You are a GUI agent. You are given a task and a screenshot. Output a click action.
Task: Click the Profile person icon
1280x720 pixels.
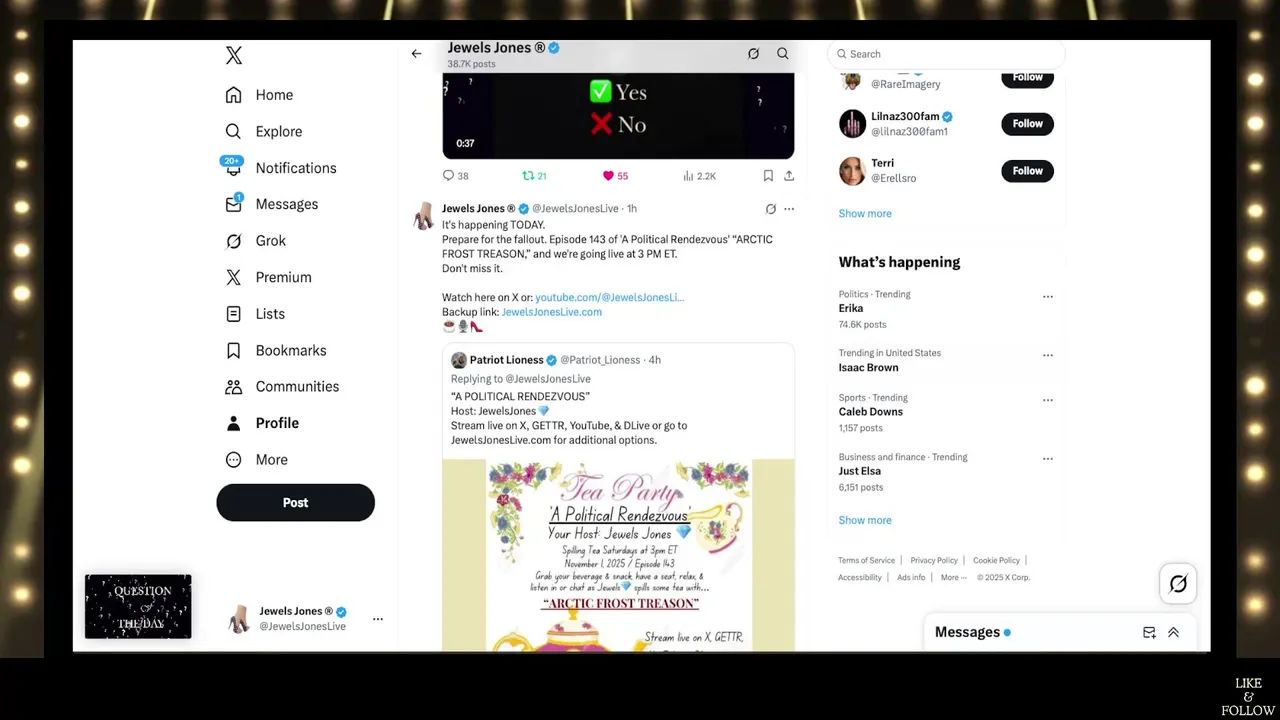click(233, 423)
